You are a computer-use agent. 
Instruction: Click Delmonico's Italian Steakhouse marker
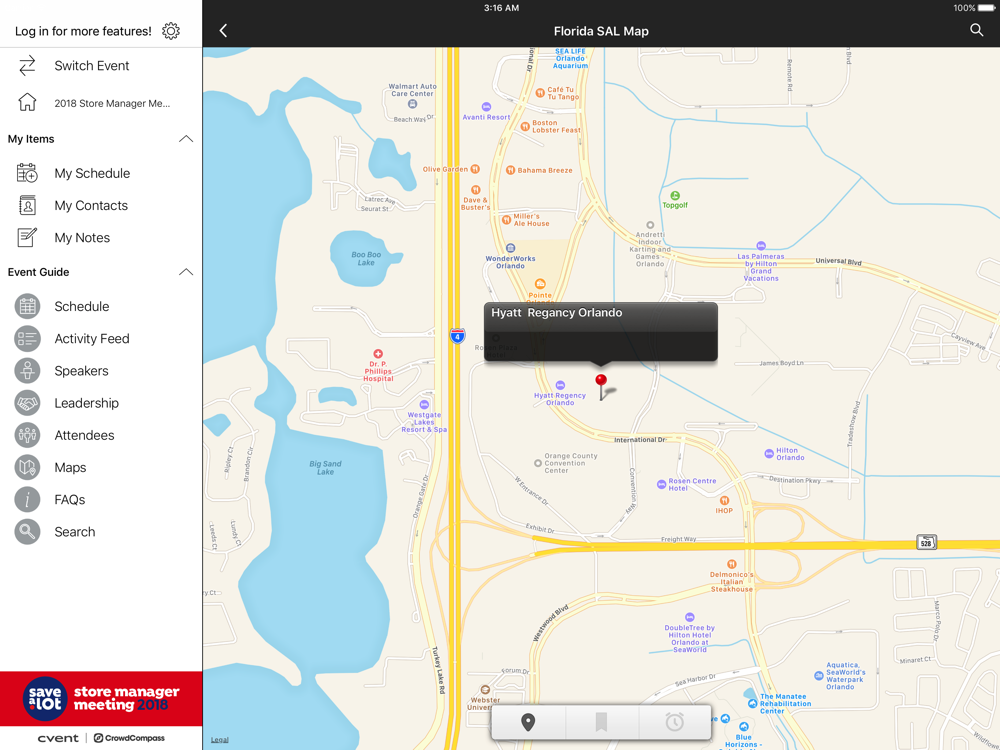[732, 564]
